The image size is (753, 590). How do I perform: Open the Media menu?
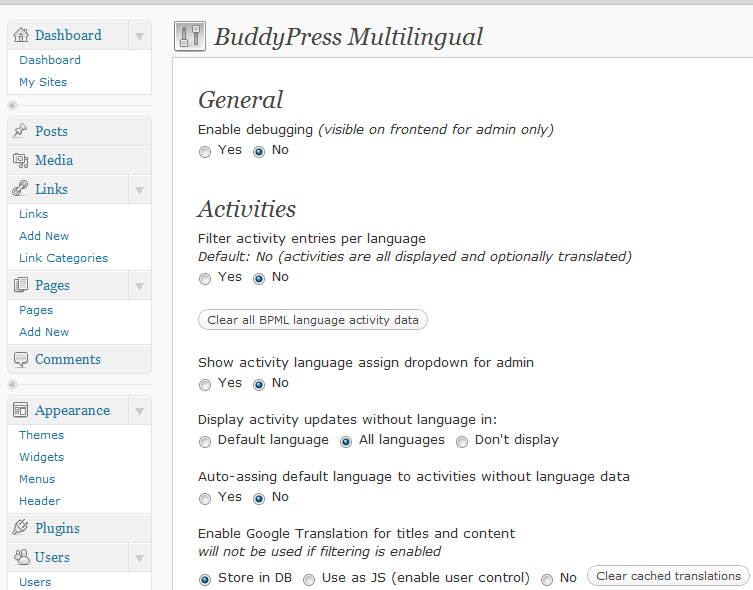pos(54,160)
